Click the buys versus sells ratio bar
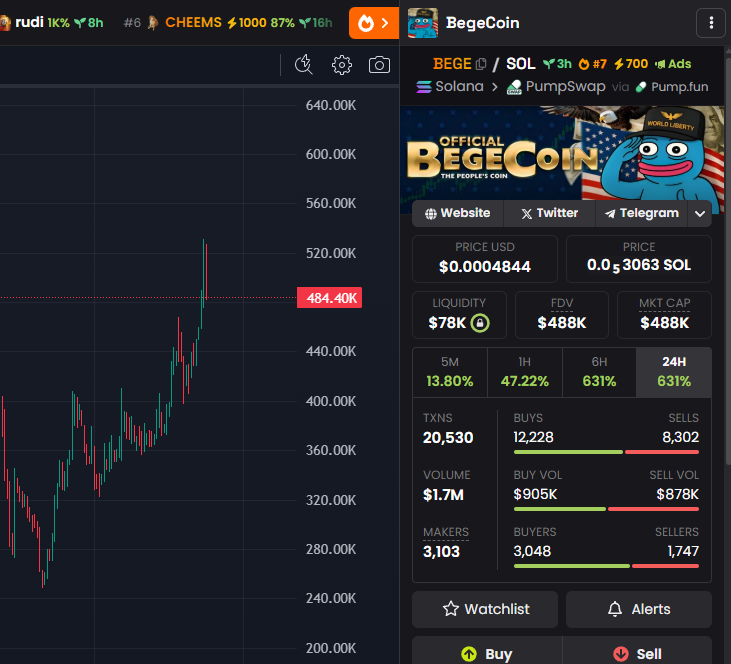Screen dimensions: 731x664 [606, 452]
